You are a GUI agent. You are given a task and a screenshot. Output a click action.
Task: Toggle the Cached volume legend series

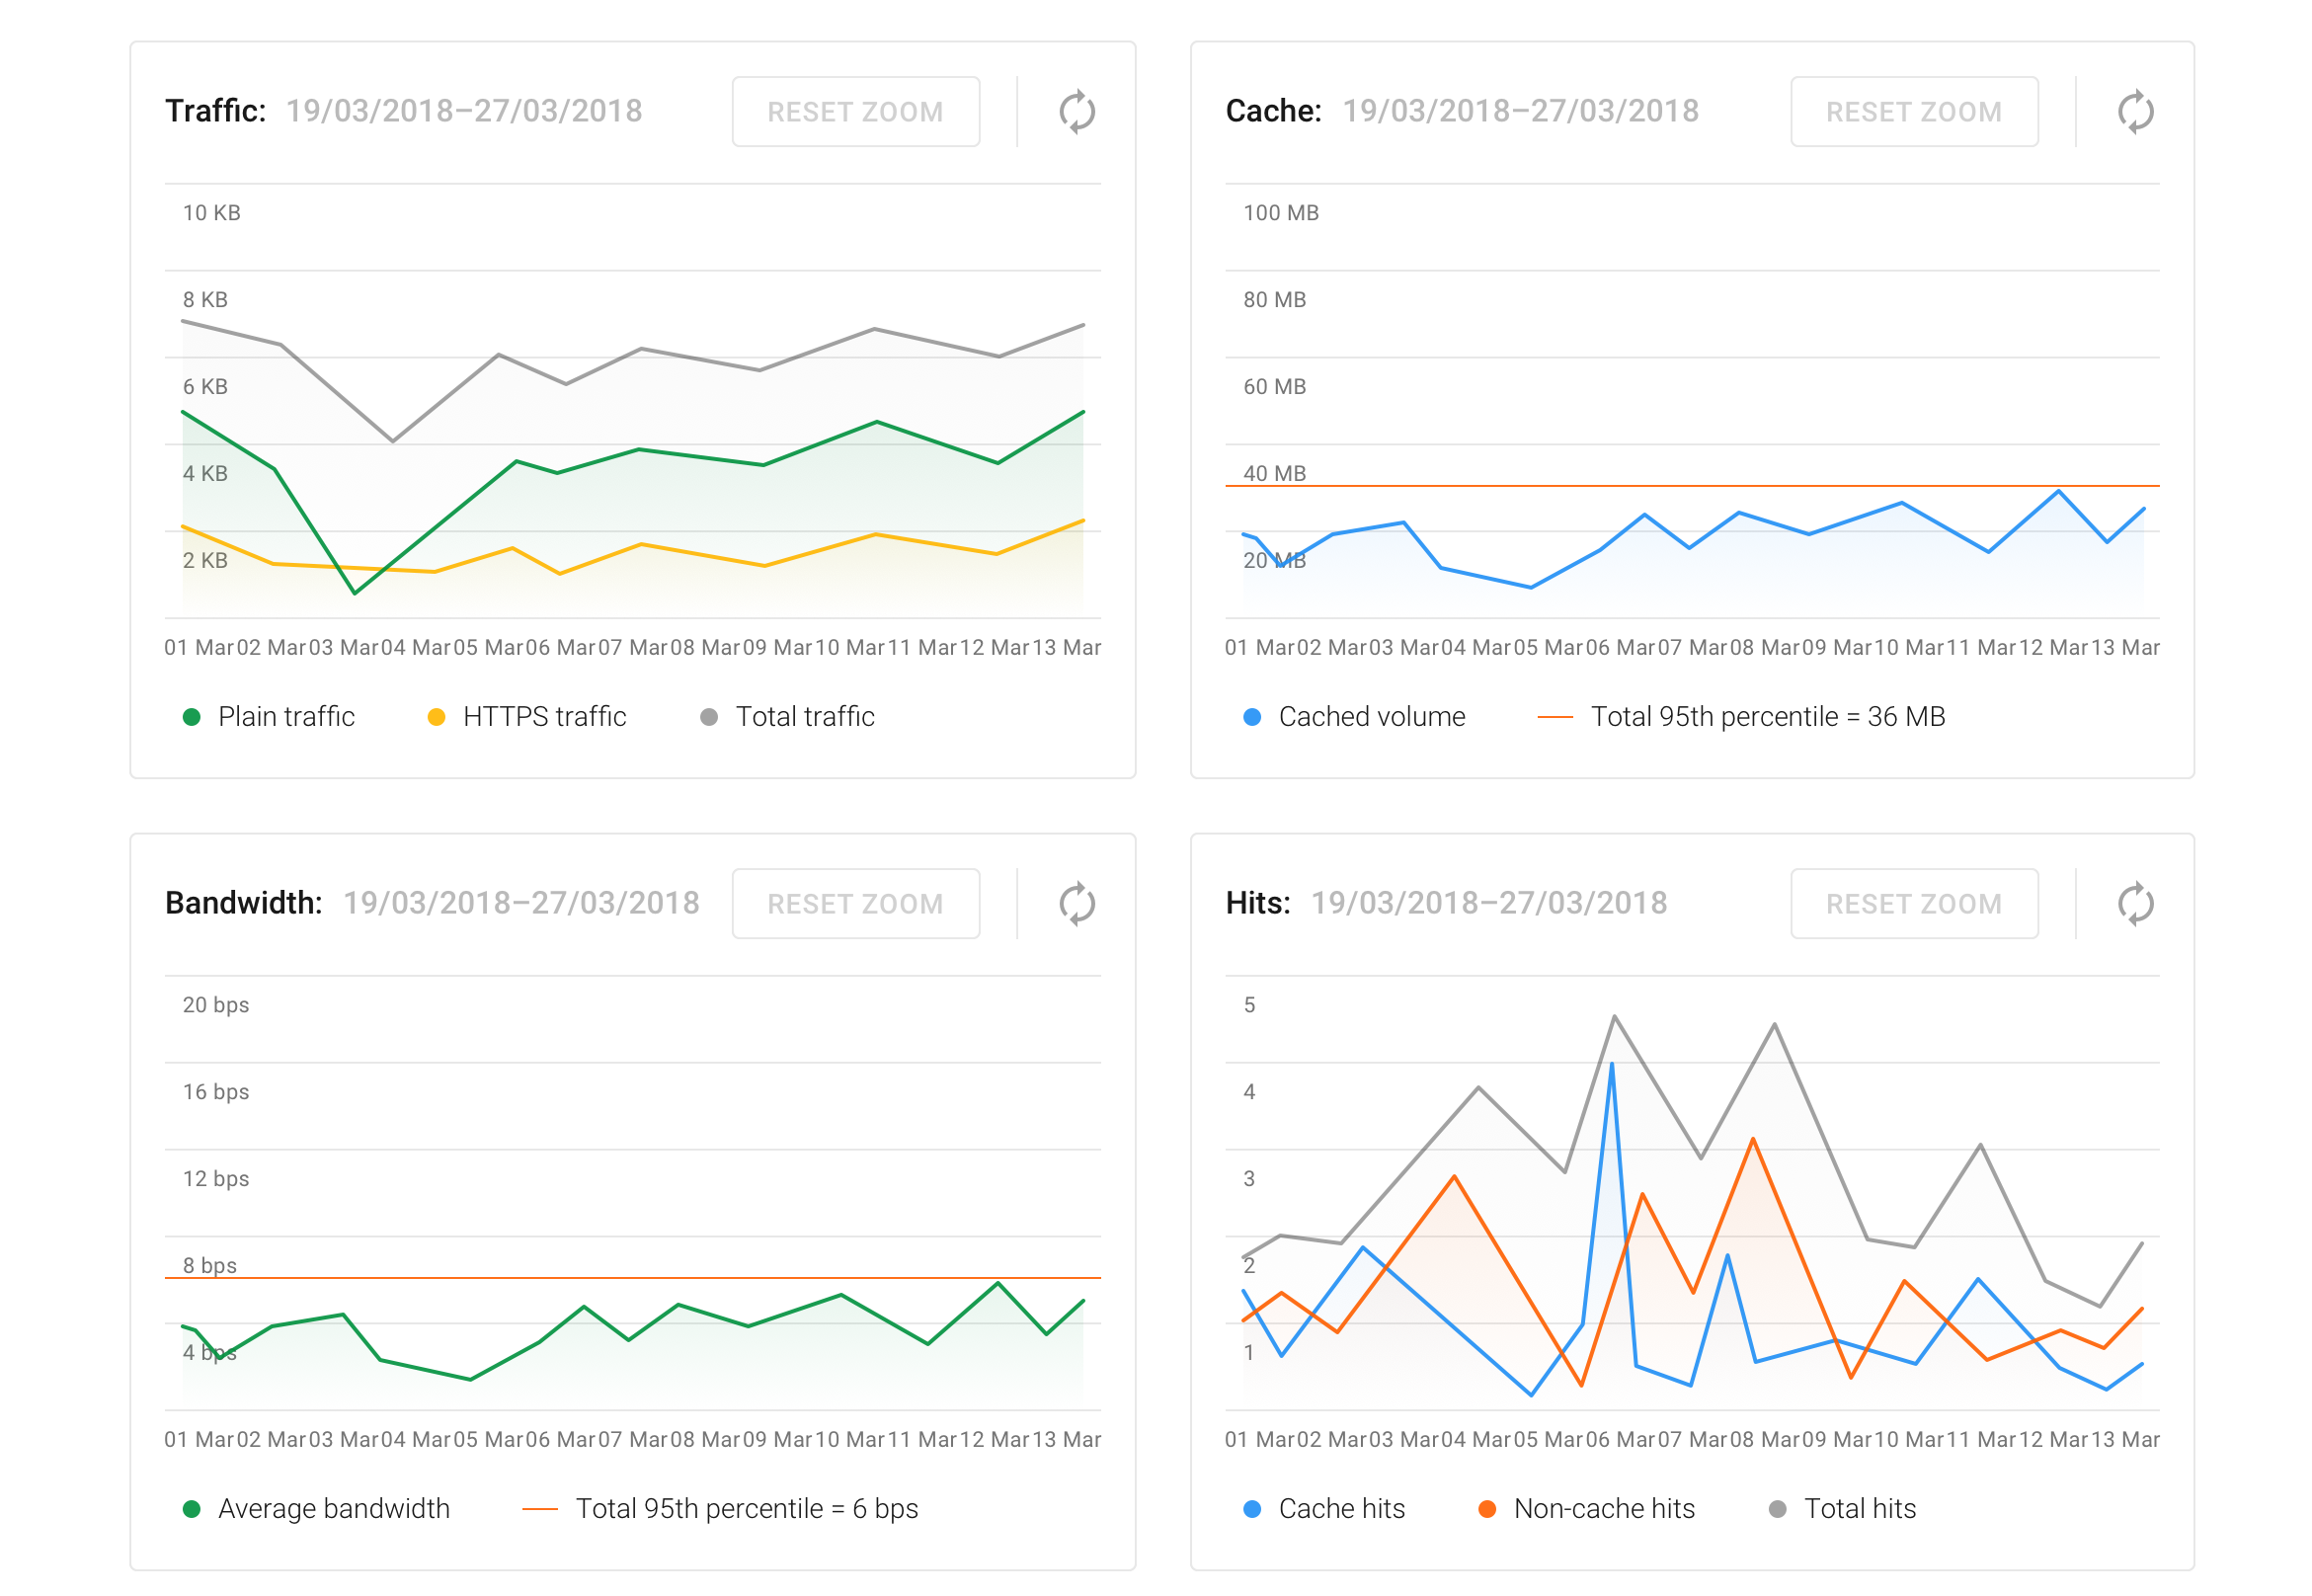[x=1354, y=716]
